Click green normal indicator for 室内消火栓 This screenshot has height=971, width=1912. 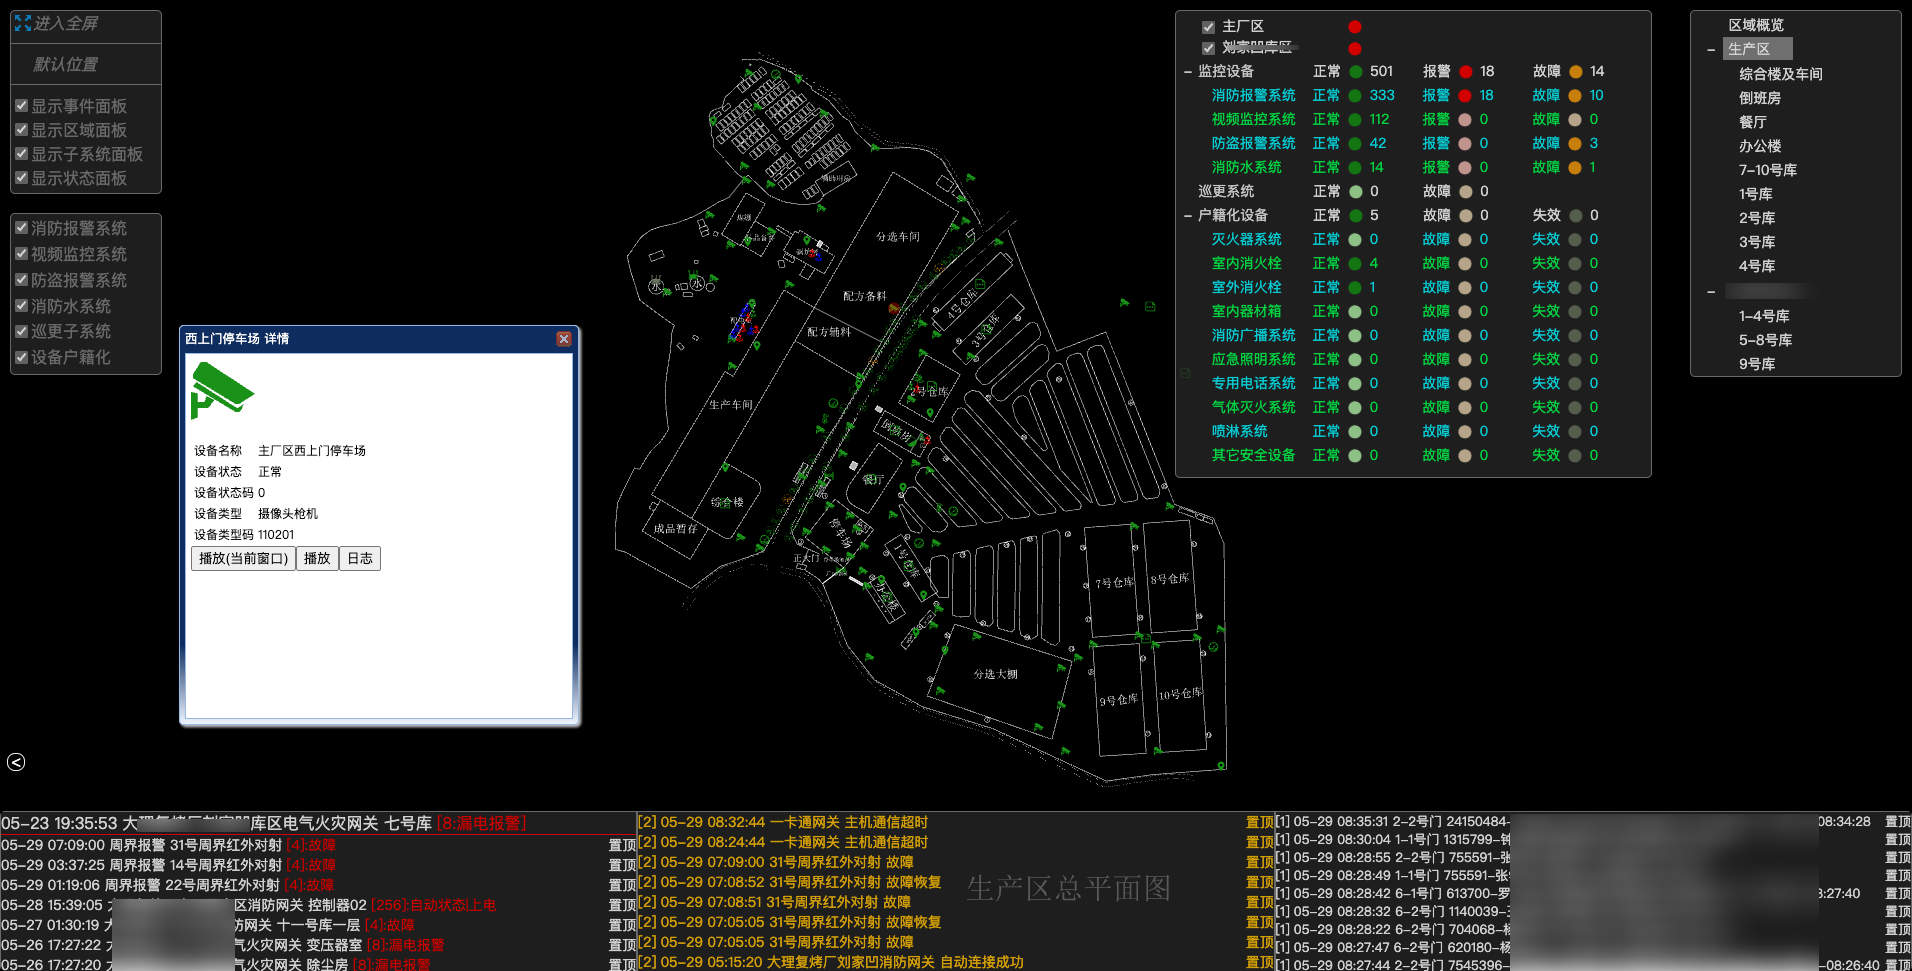[1355, 264]
